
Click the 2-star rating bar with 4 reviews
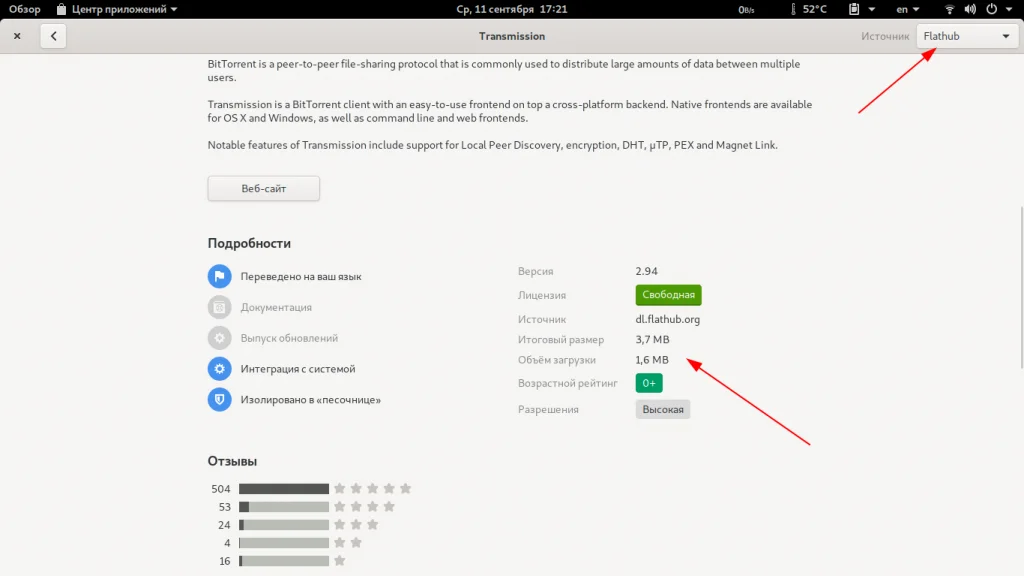283,543
